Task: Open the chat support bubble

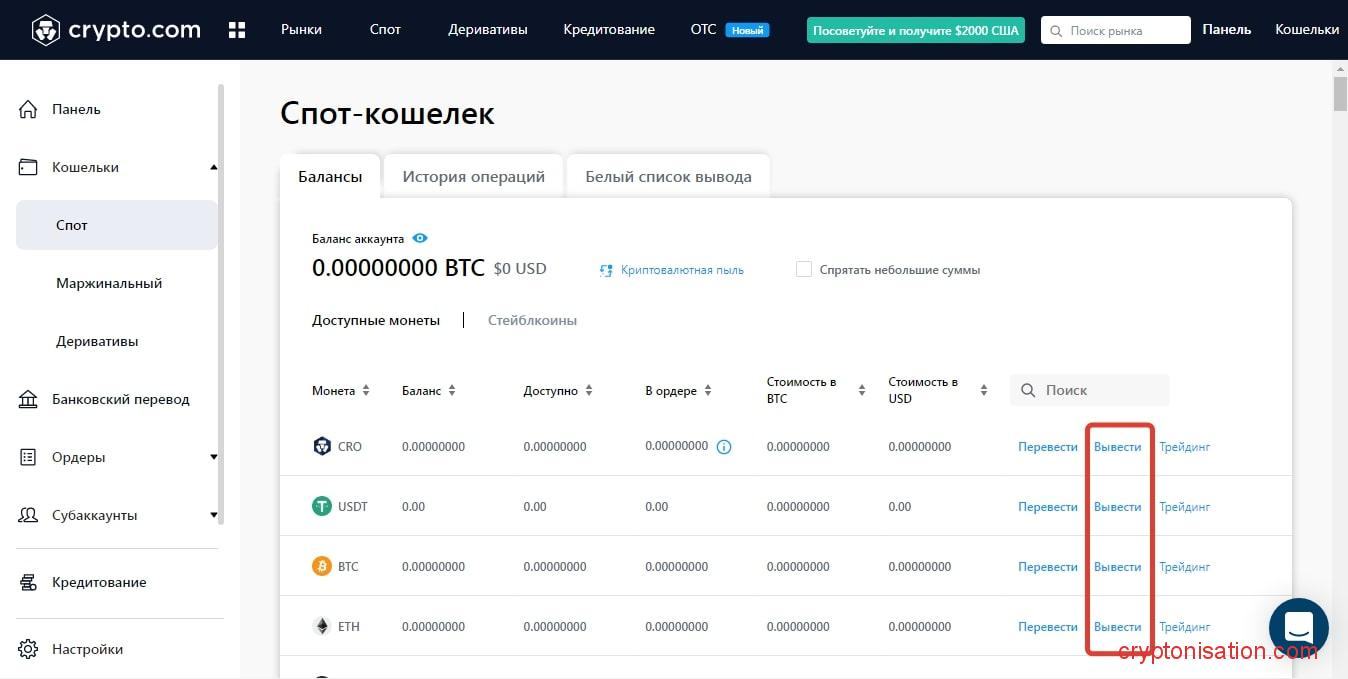Action: tap(1298, 627)
